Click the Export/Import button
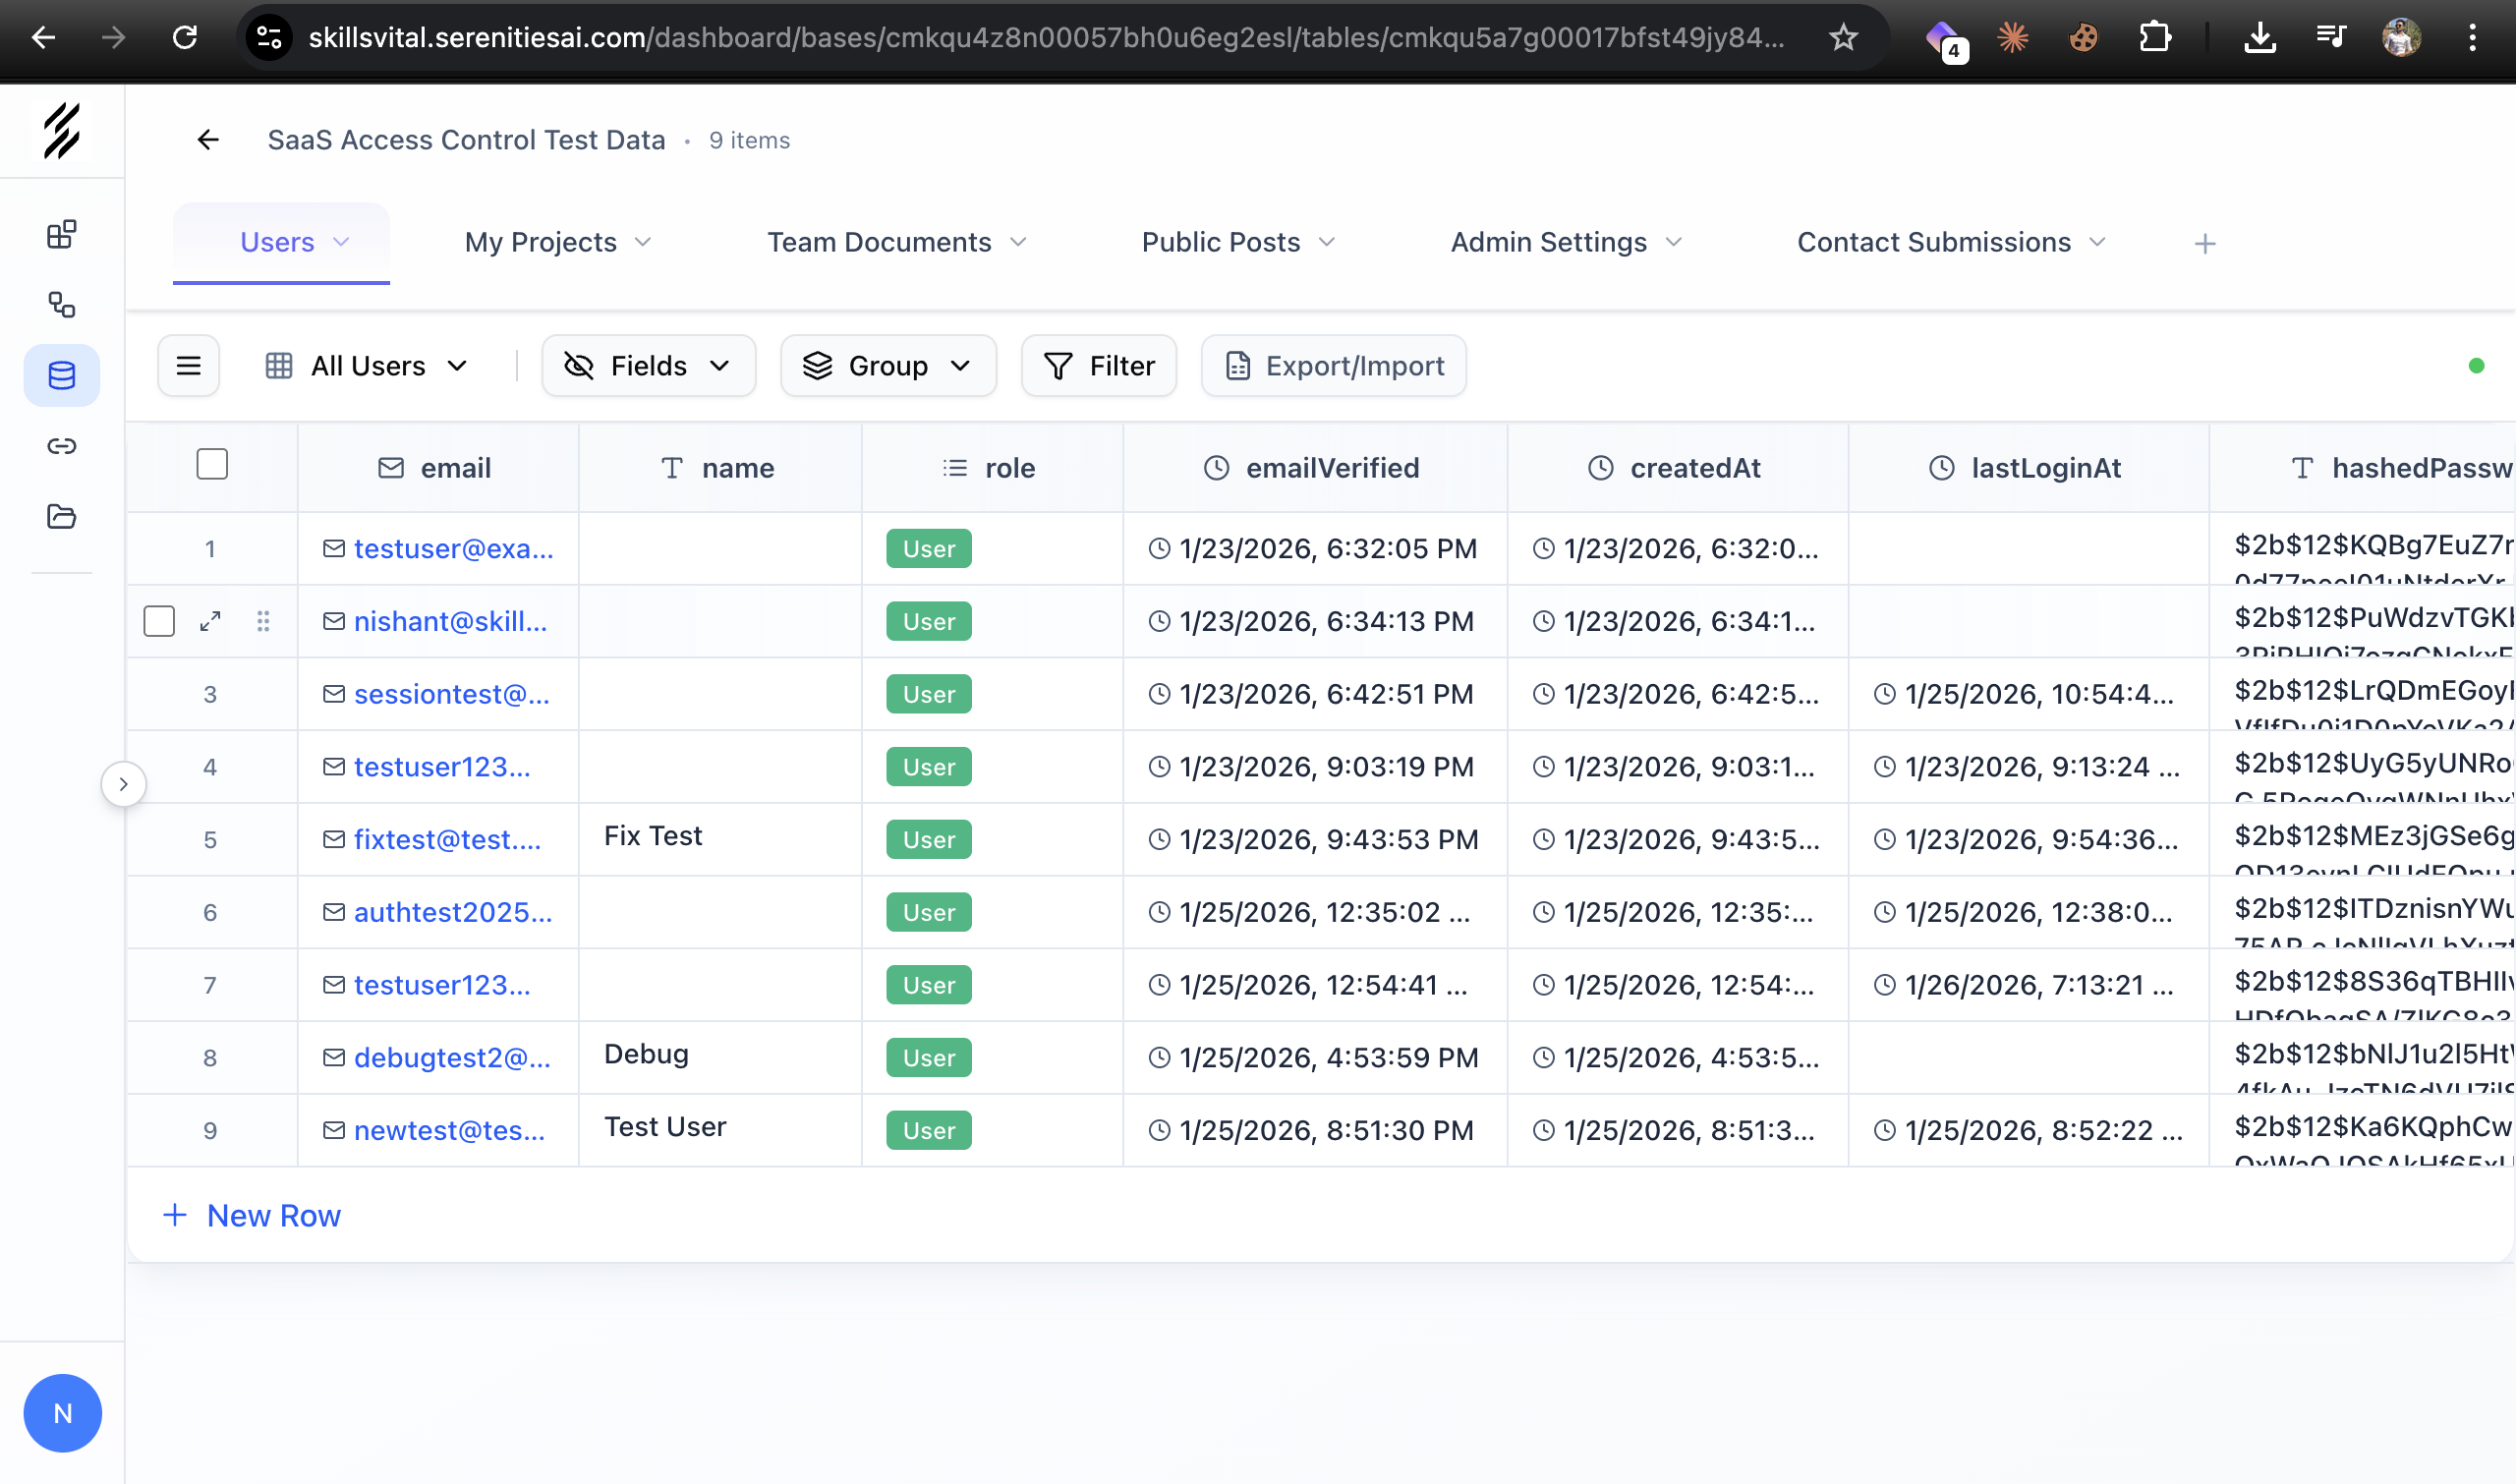The image size is (2516, 1484). [x=1334, y=366]
